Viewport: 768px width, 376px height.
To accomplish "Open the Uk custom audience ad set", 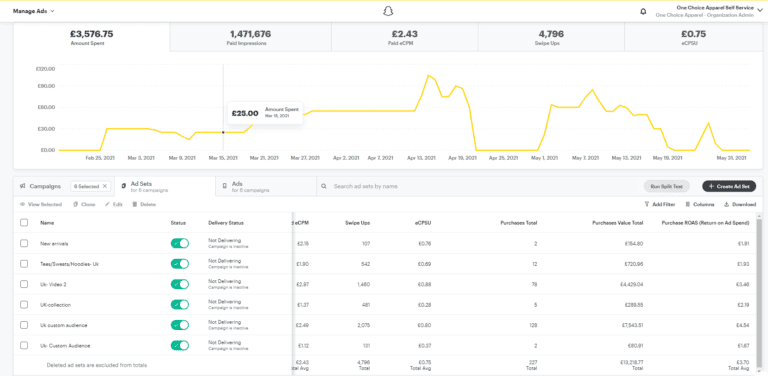I will (64, 325).
